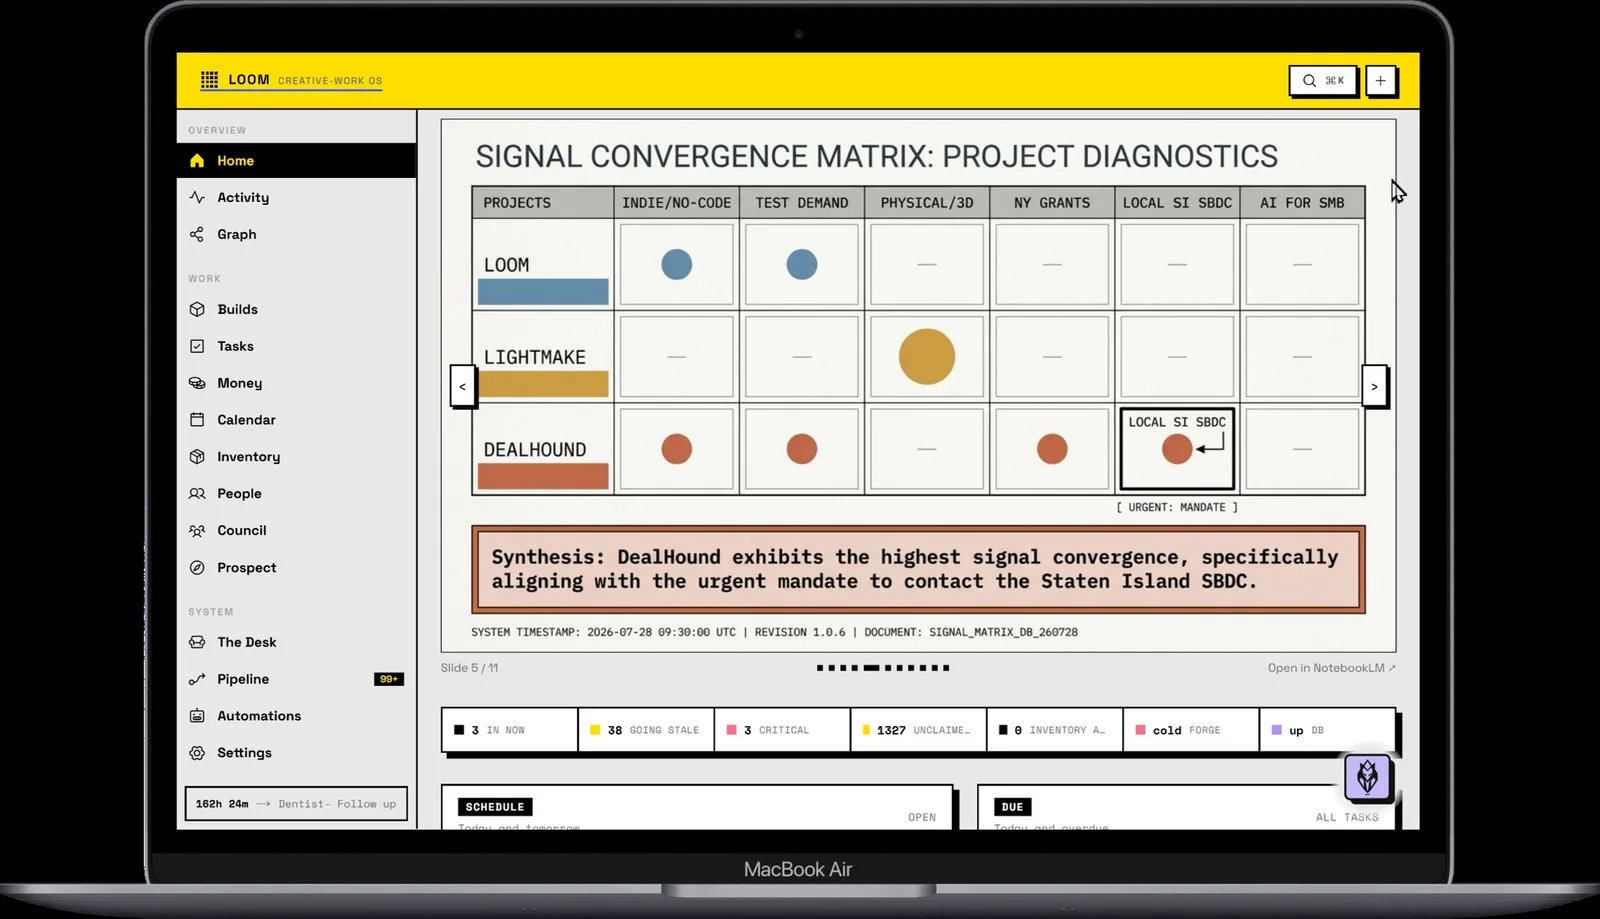Open Calendar using its calendar icon
The height and width of the screenshot is (919, 1600).
click(197, 420)
